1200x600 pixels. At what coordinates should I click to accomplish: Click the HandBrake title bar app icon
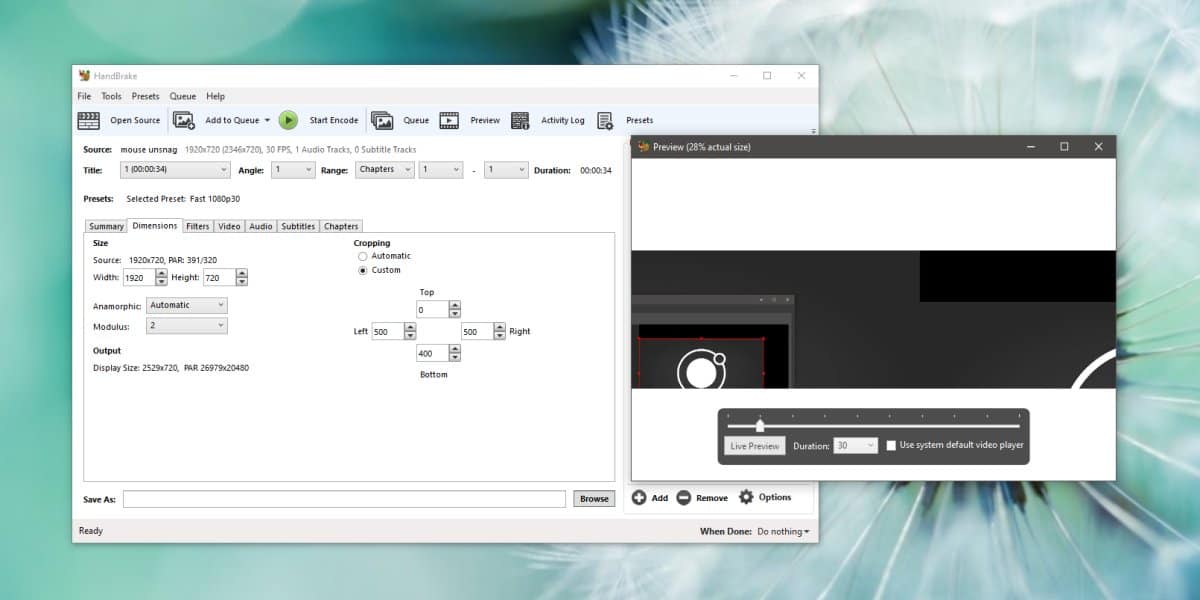coord(84,75)
